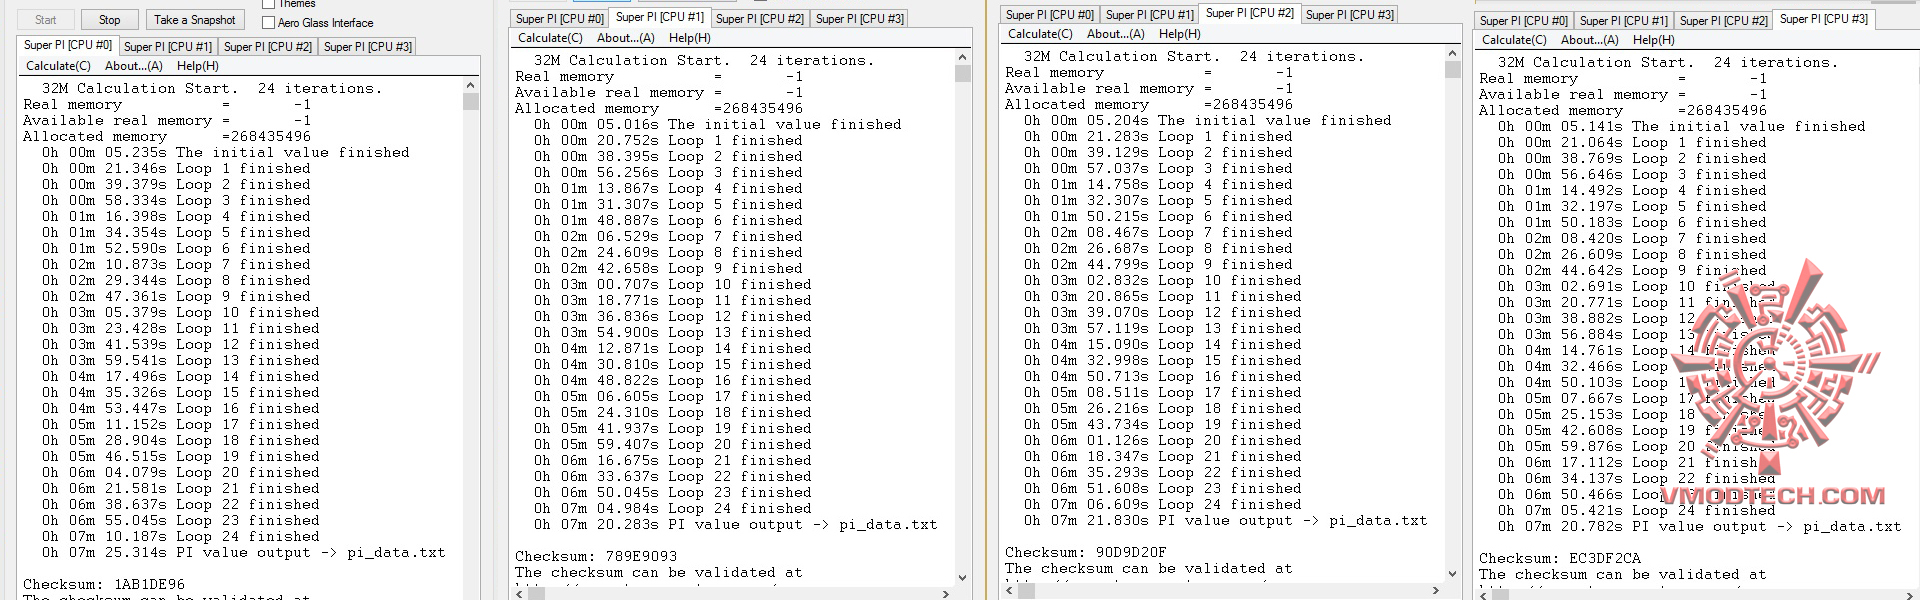Open Calculate(C) menu in checksum EC3DF2CA window

(x=1514, y=40)
